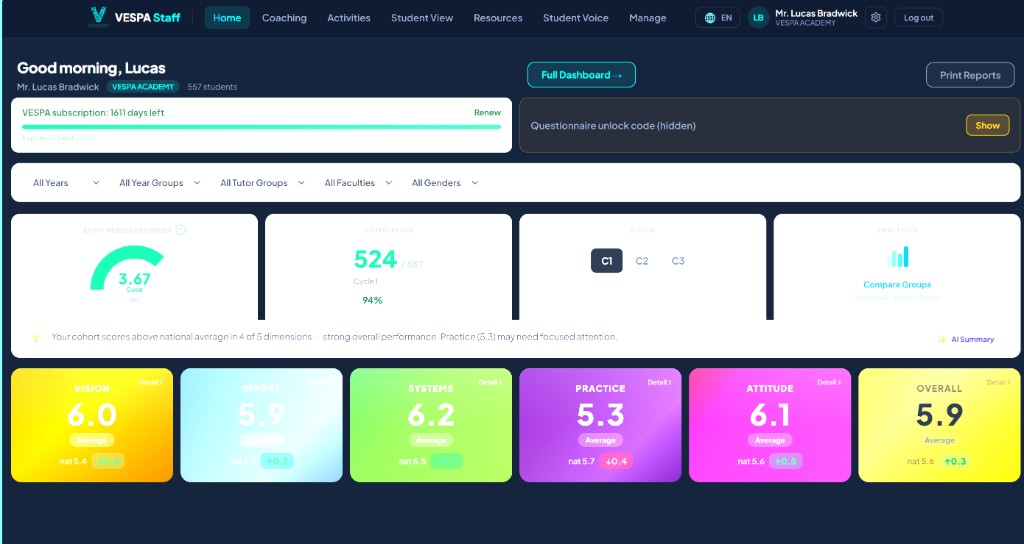Open settings via the gear icon

click(x=876, y=18)
